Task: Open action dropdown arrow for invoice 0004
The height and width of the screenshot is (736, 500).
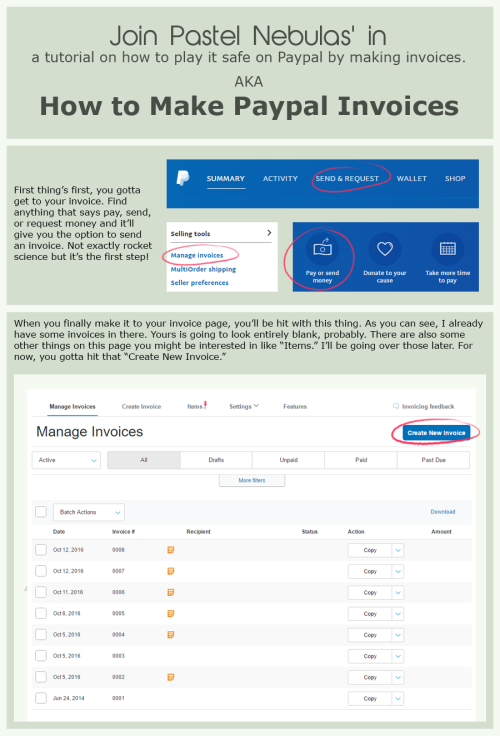Action: coord(398,635)
